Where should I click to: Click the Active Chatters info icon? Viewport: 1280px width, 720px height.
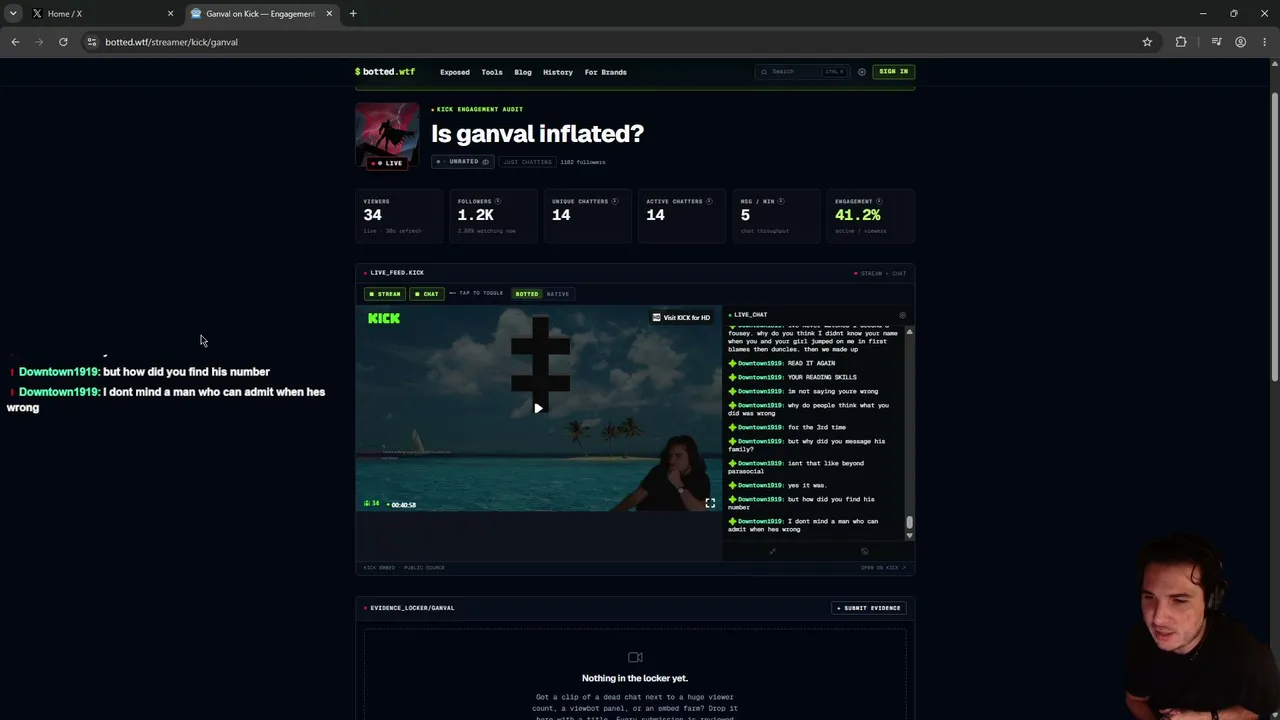pos(709,201)
